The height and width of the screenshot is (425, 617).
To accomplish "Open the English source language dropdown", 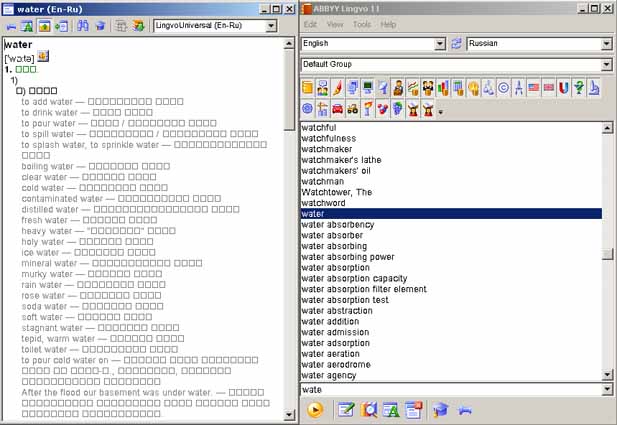I will point(440,44).
